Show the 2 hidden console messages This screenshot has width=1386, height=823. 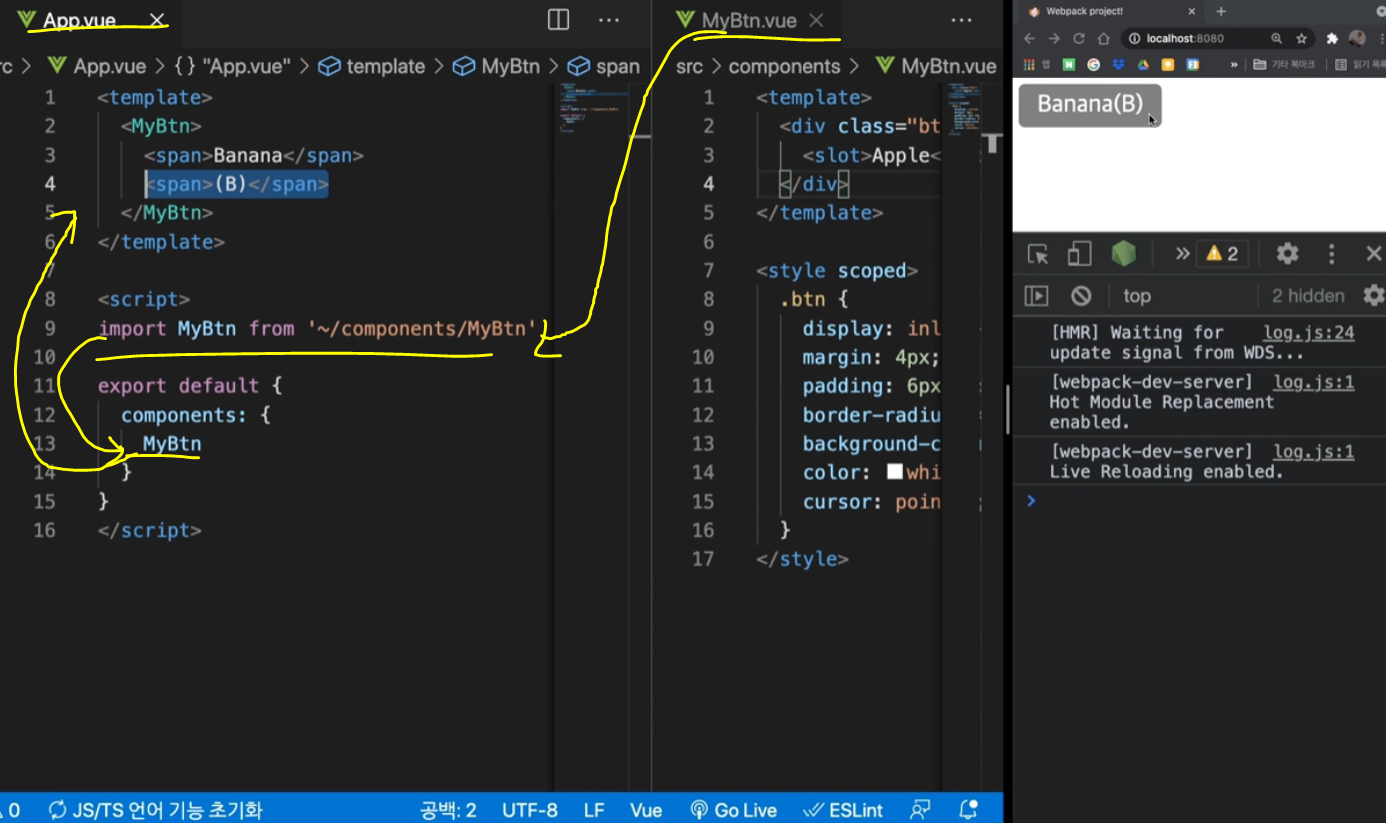click(1308, 296)
